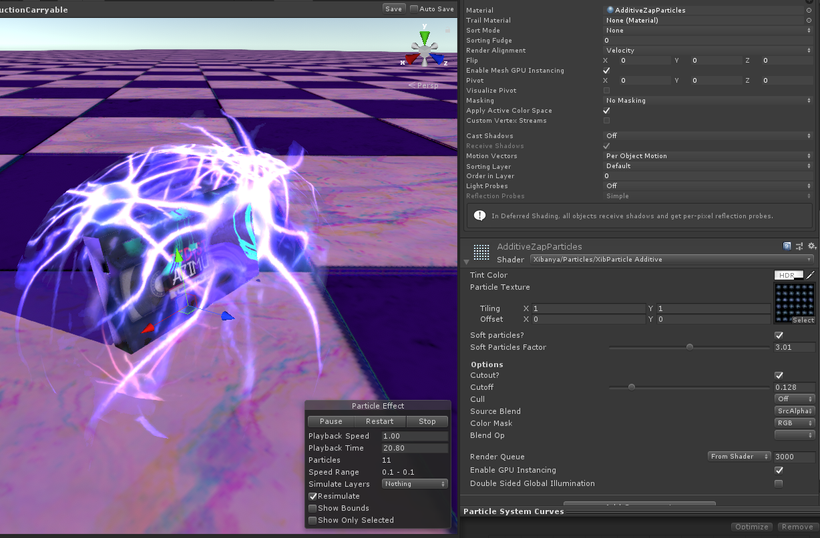Click the material preset sliders icon
The height and width of the screenshot is (538, 820).
pos(800,246)
